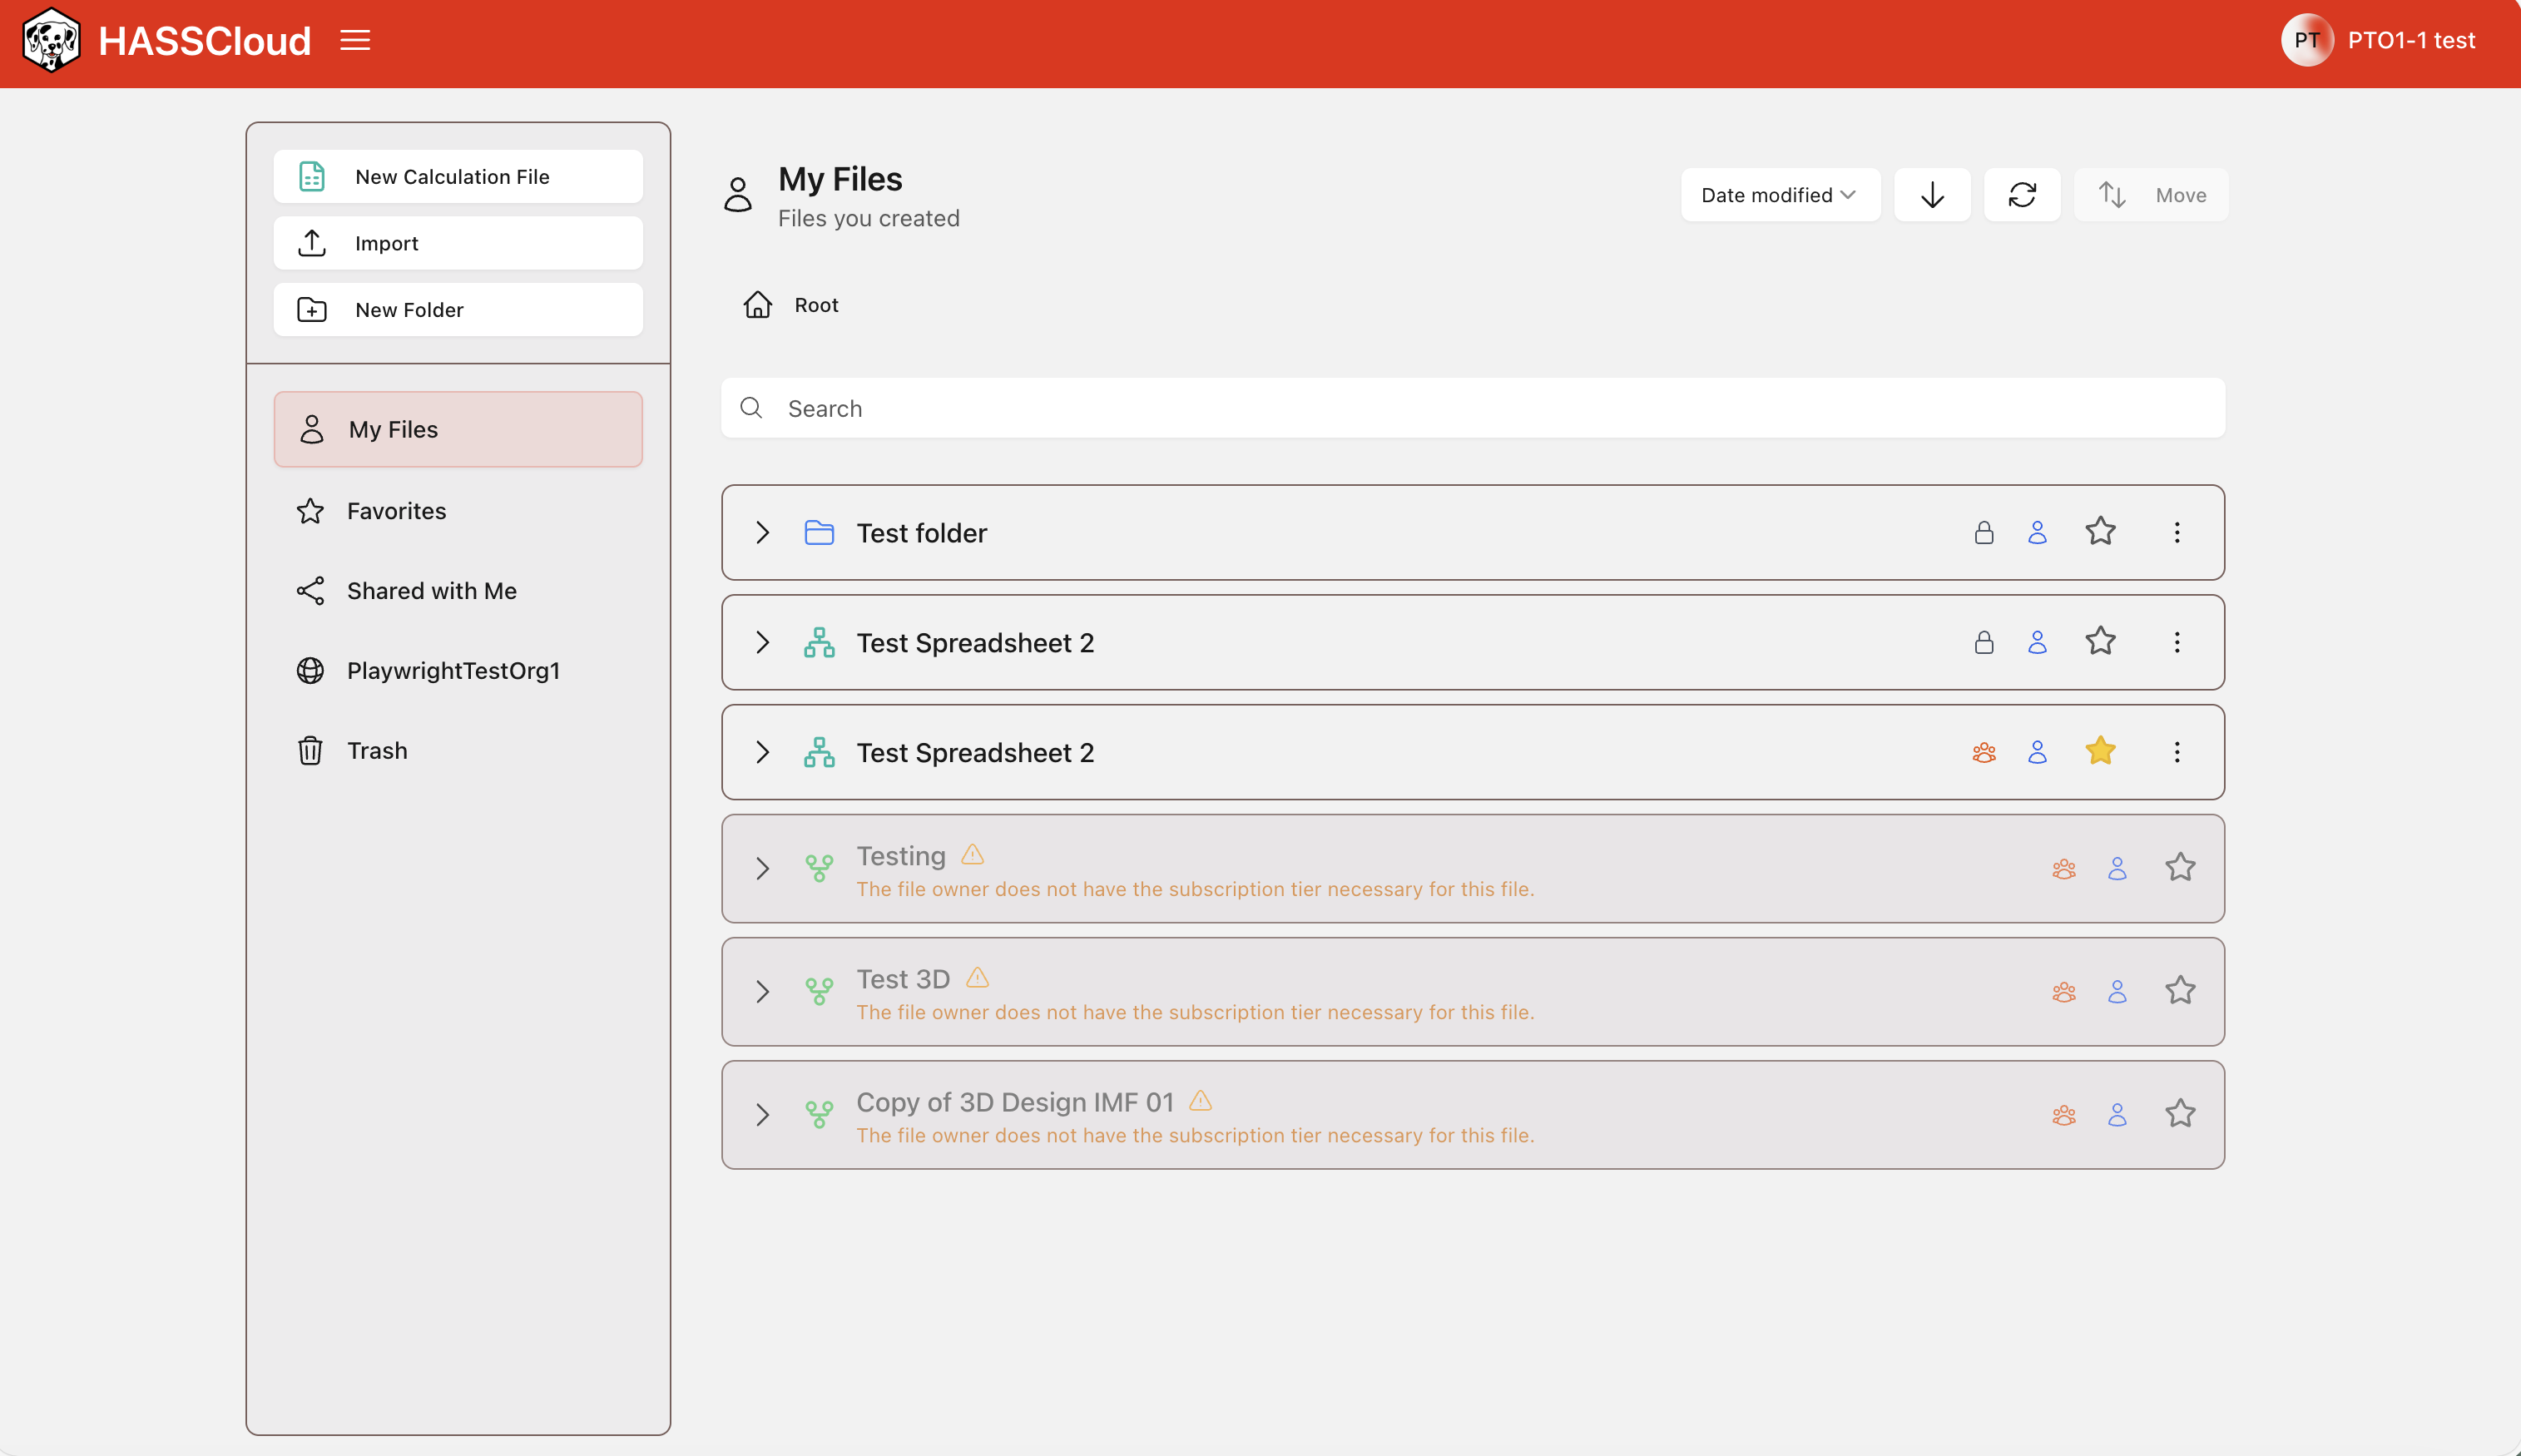Favorite Copy of 3D Design IMF 01
This screenshot has height=1456, width=2521.
click(x=2179, y=1113)
